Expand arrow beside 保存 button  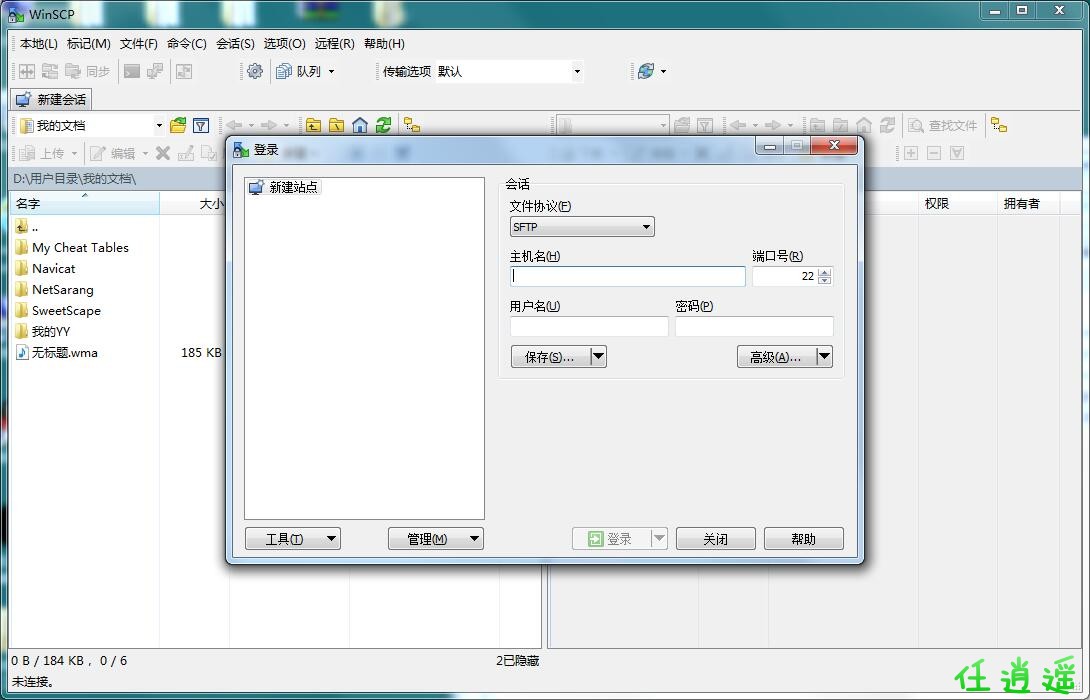(599, 357)
